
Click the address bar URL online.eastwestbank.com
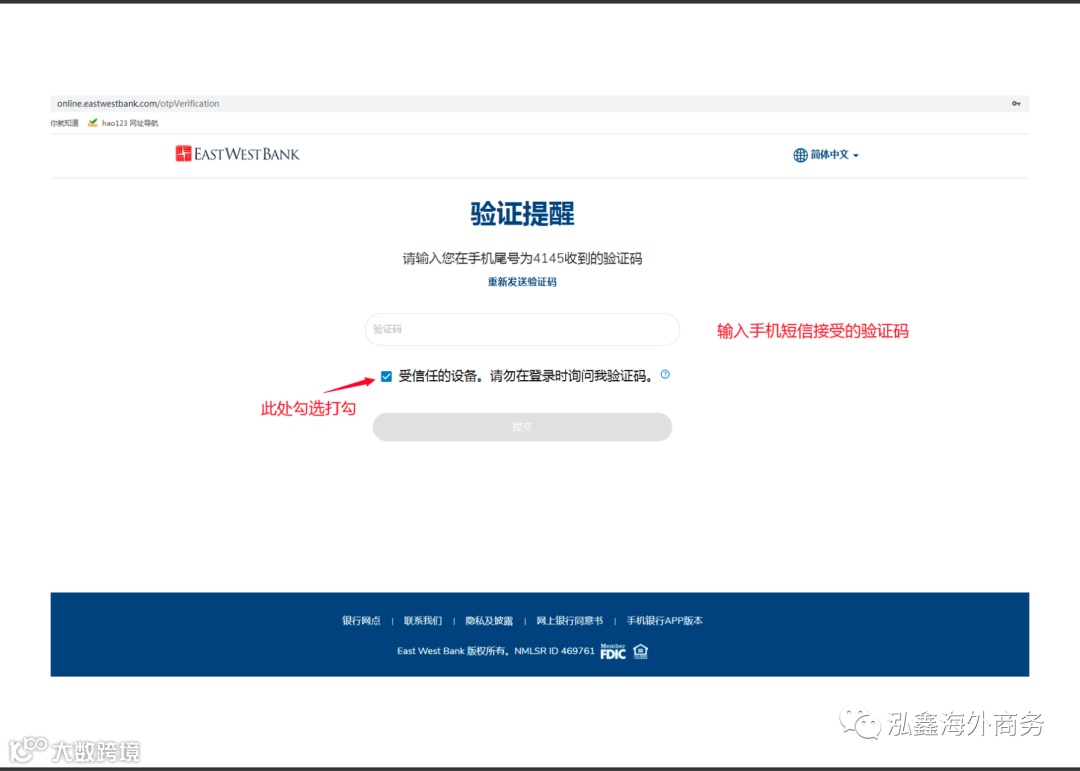pos(138,103)
